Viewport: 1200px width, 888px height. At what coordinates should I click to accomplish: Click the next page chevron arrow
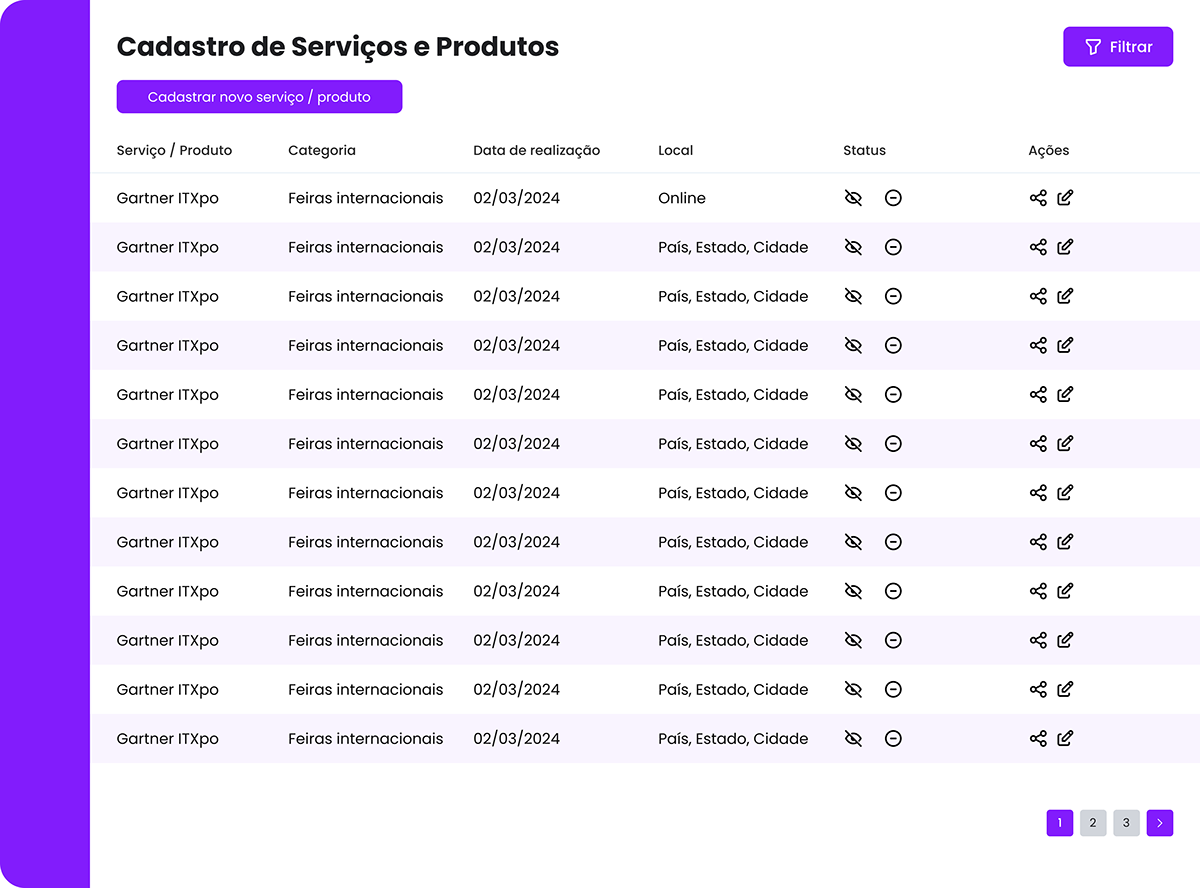point(1160,823)
